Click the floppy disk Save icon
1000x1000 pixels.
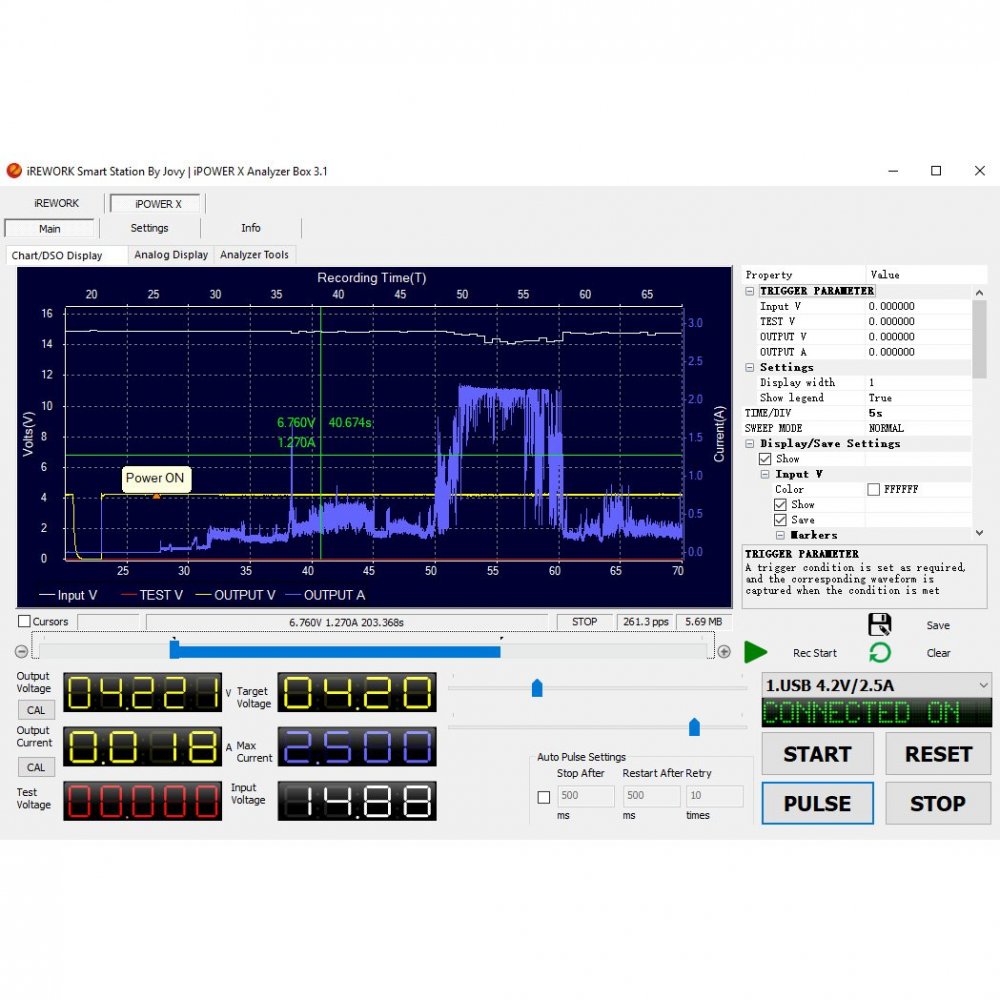click(879, 624)
